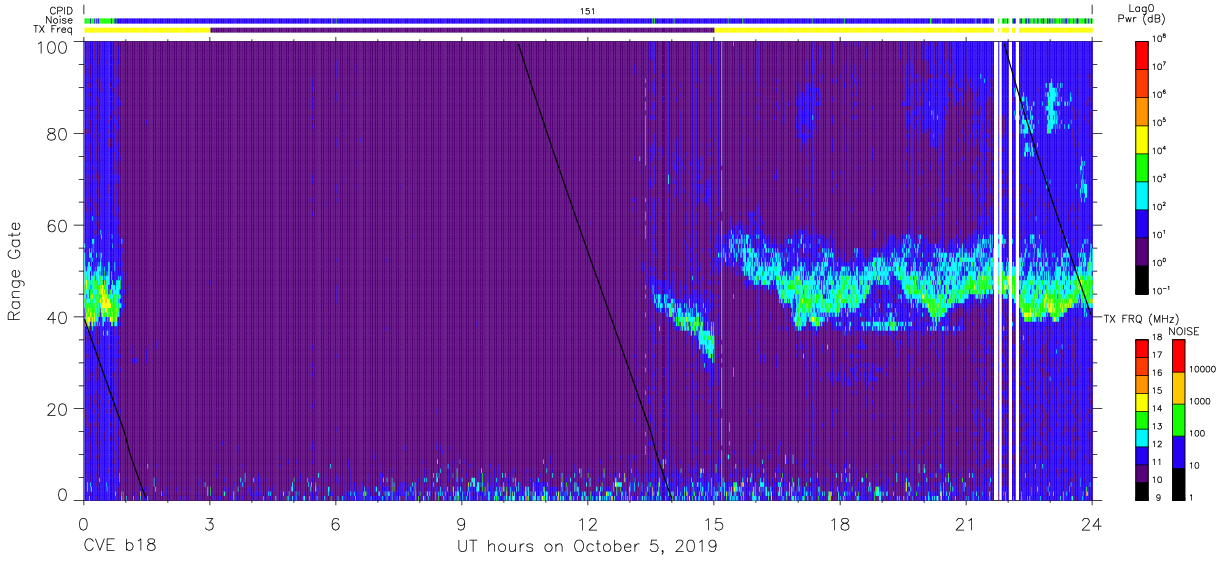Click the Range Gate tick label 20
1228x567 pixels.
click(x=58, y=408)
